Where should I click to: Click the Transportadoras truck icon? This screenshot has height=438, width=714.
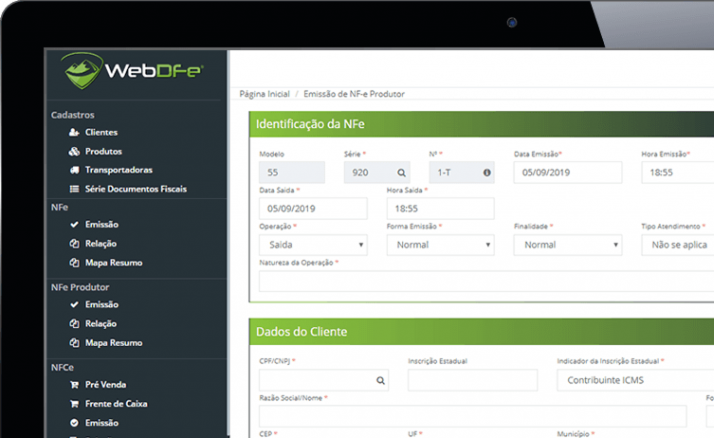coord(74,170)
